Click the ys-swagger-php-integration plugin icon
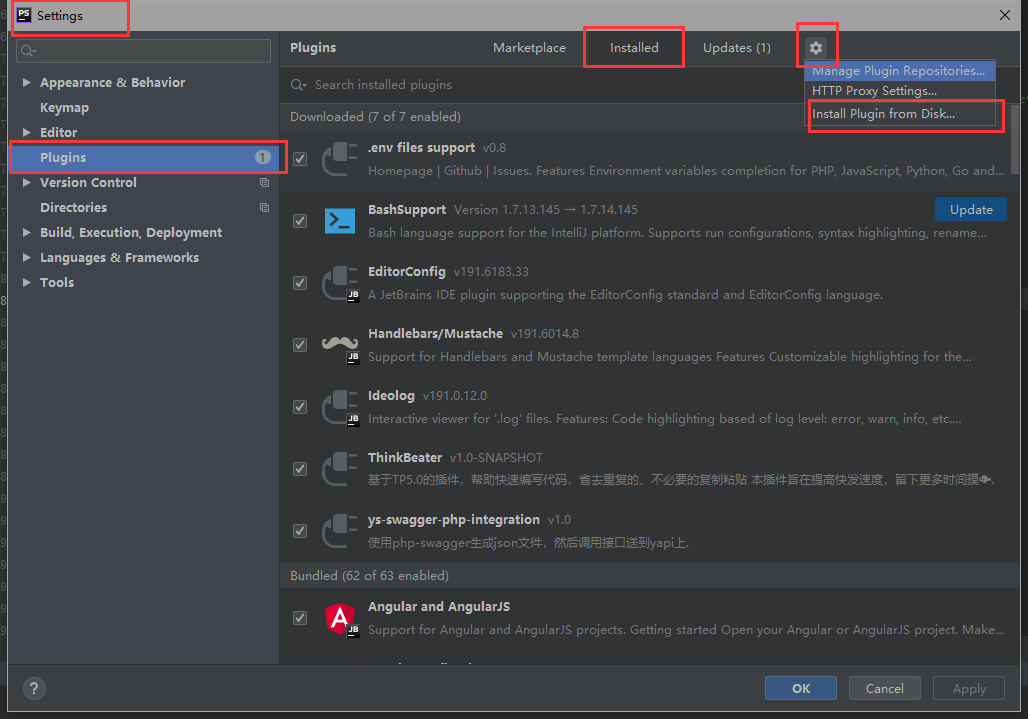Screen dimensions: 1028x719 pos(340,531)
